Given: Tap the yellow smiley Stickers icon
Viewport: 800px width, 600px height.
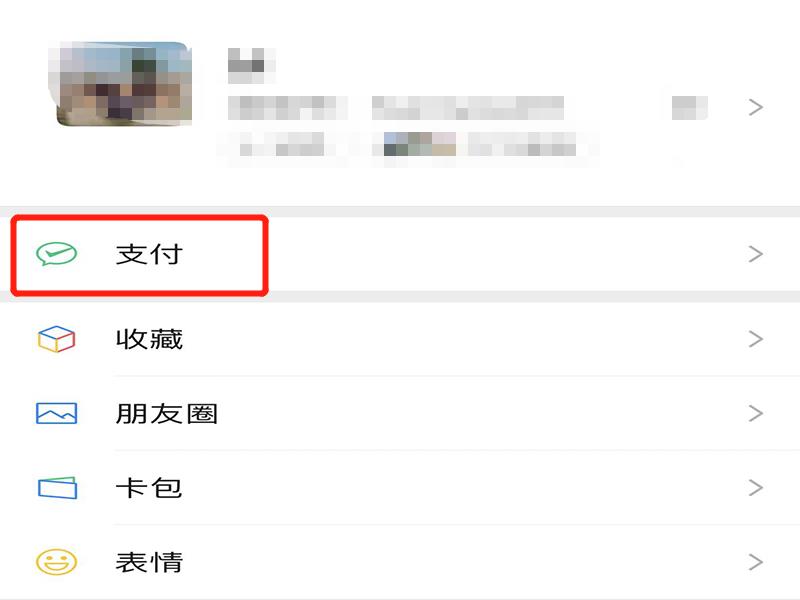Looking at the screenshot, I should coord(57,562).
